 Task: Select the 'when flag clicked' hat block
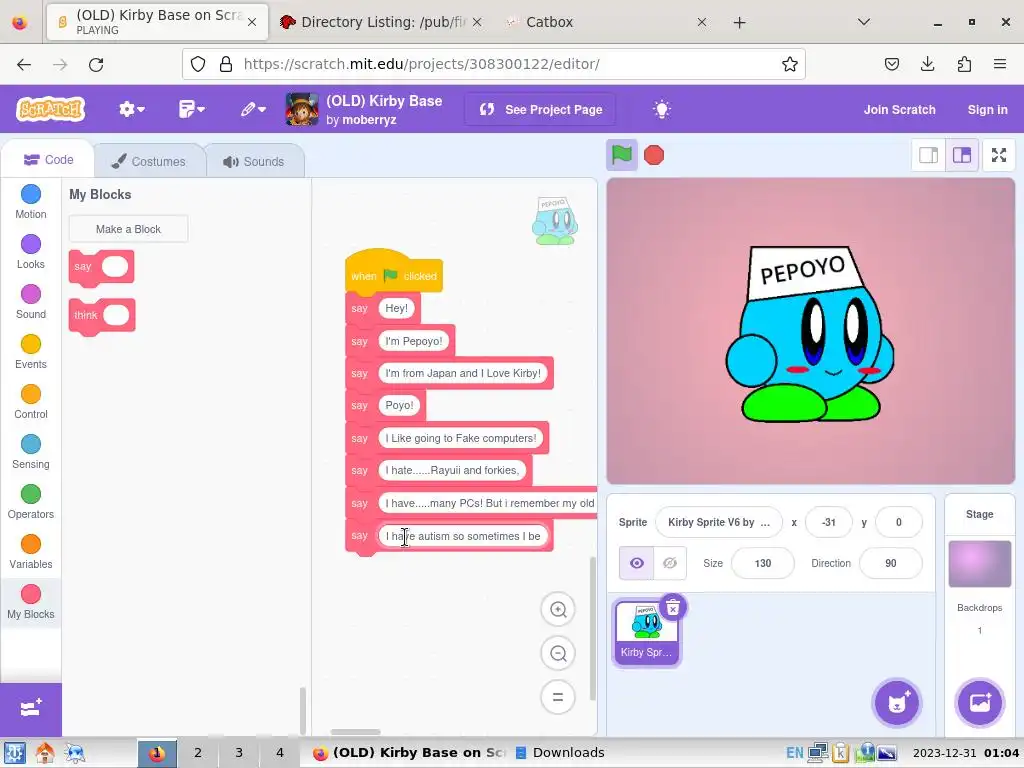pyautogui.click(x=394, y=272)
